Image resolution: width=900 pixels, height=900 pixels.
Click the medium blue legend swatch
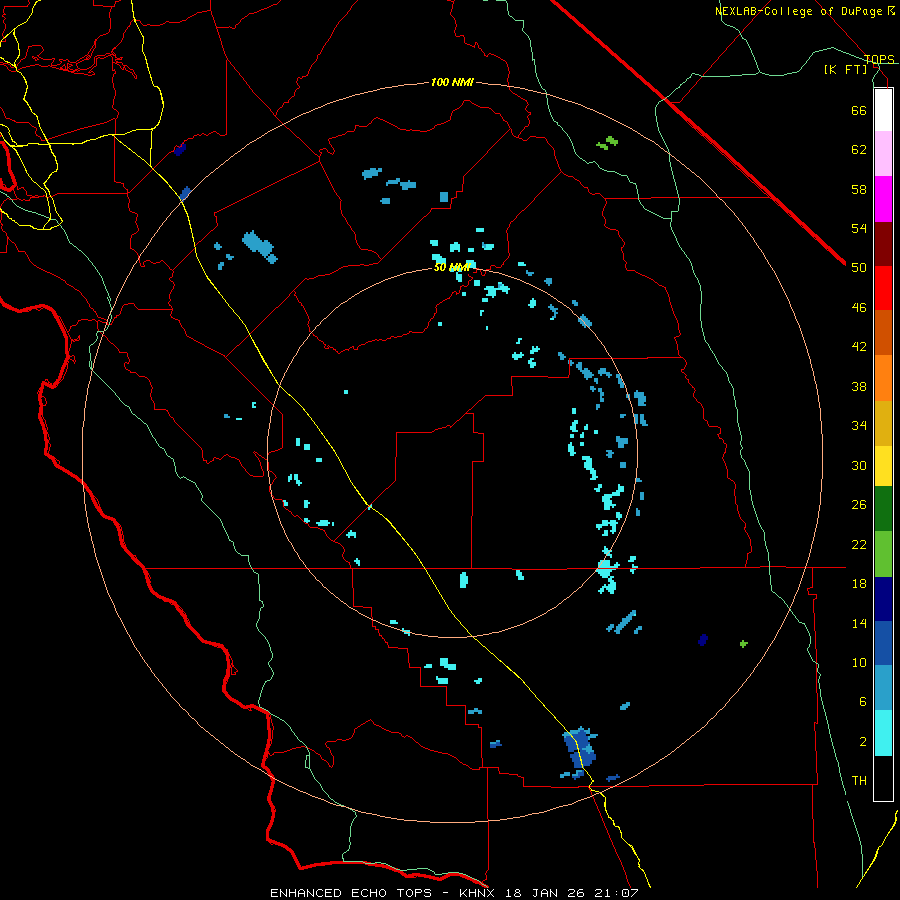[x=883, y=643]
